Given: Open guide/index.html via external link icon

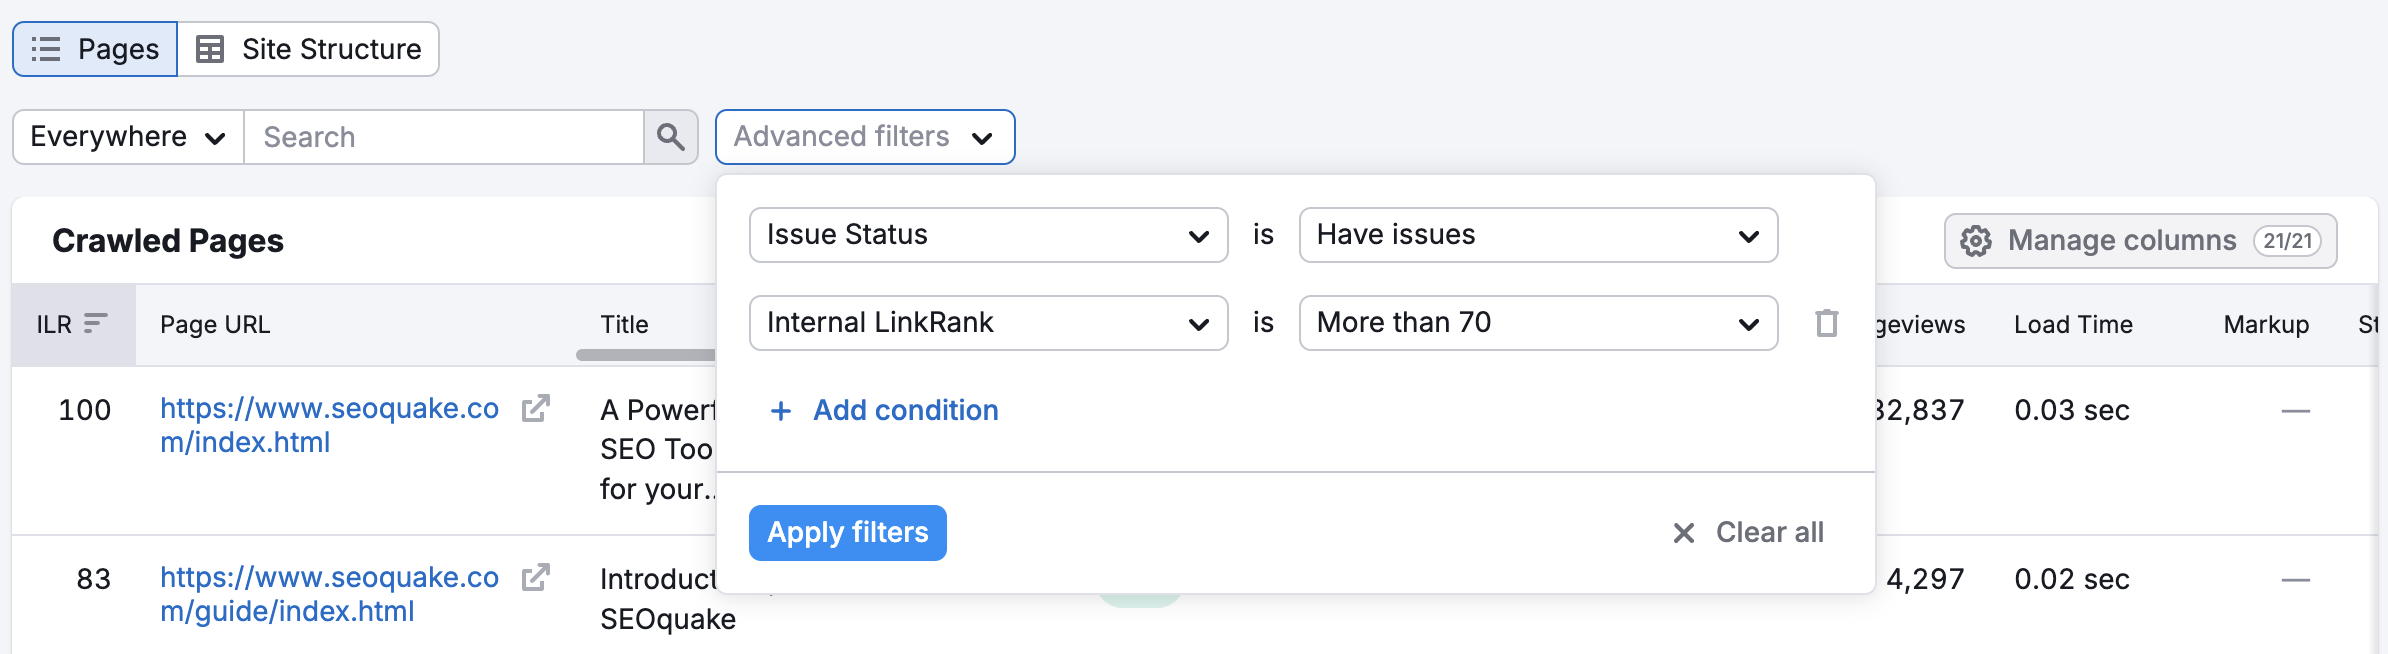Looking at the screenshot, I should [x=537, y=577].
